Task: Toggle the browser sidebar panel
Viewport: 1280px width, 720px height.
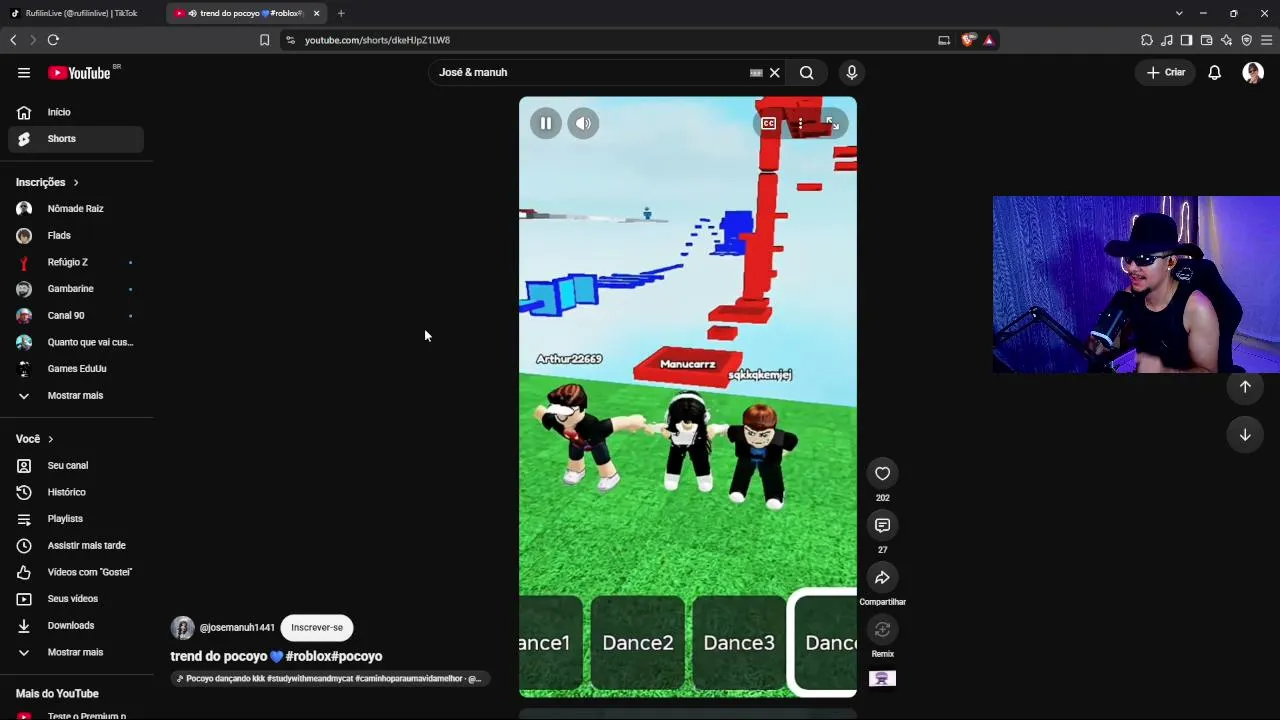Action: coord(1186,40)
